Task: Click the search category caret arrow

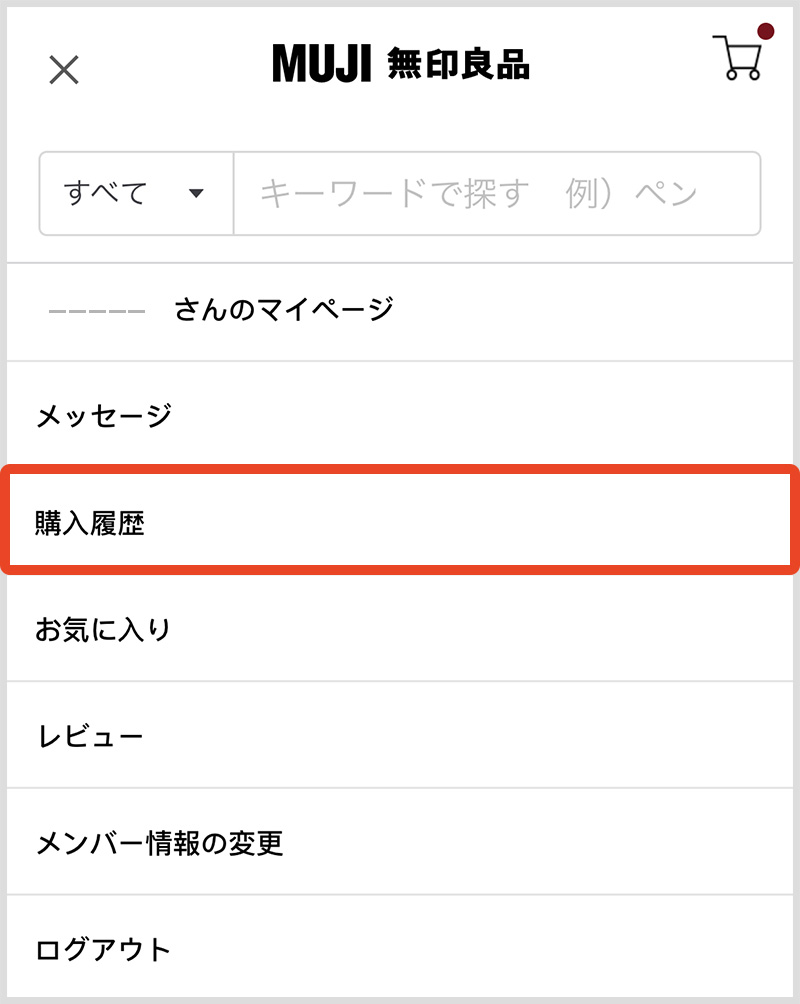Action: [196, 193]
